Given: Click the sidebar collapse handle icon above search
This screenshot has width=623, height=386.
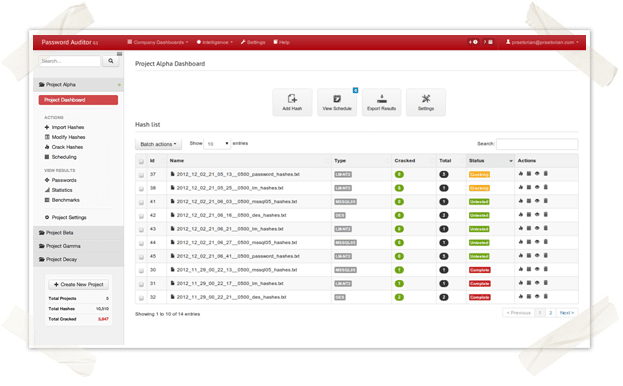Looking at the screenshot, I should (x=119, y=54).
